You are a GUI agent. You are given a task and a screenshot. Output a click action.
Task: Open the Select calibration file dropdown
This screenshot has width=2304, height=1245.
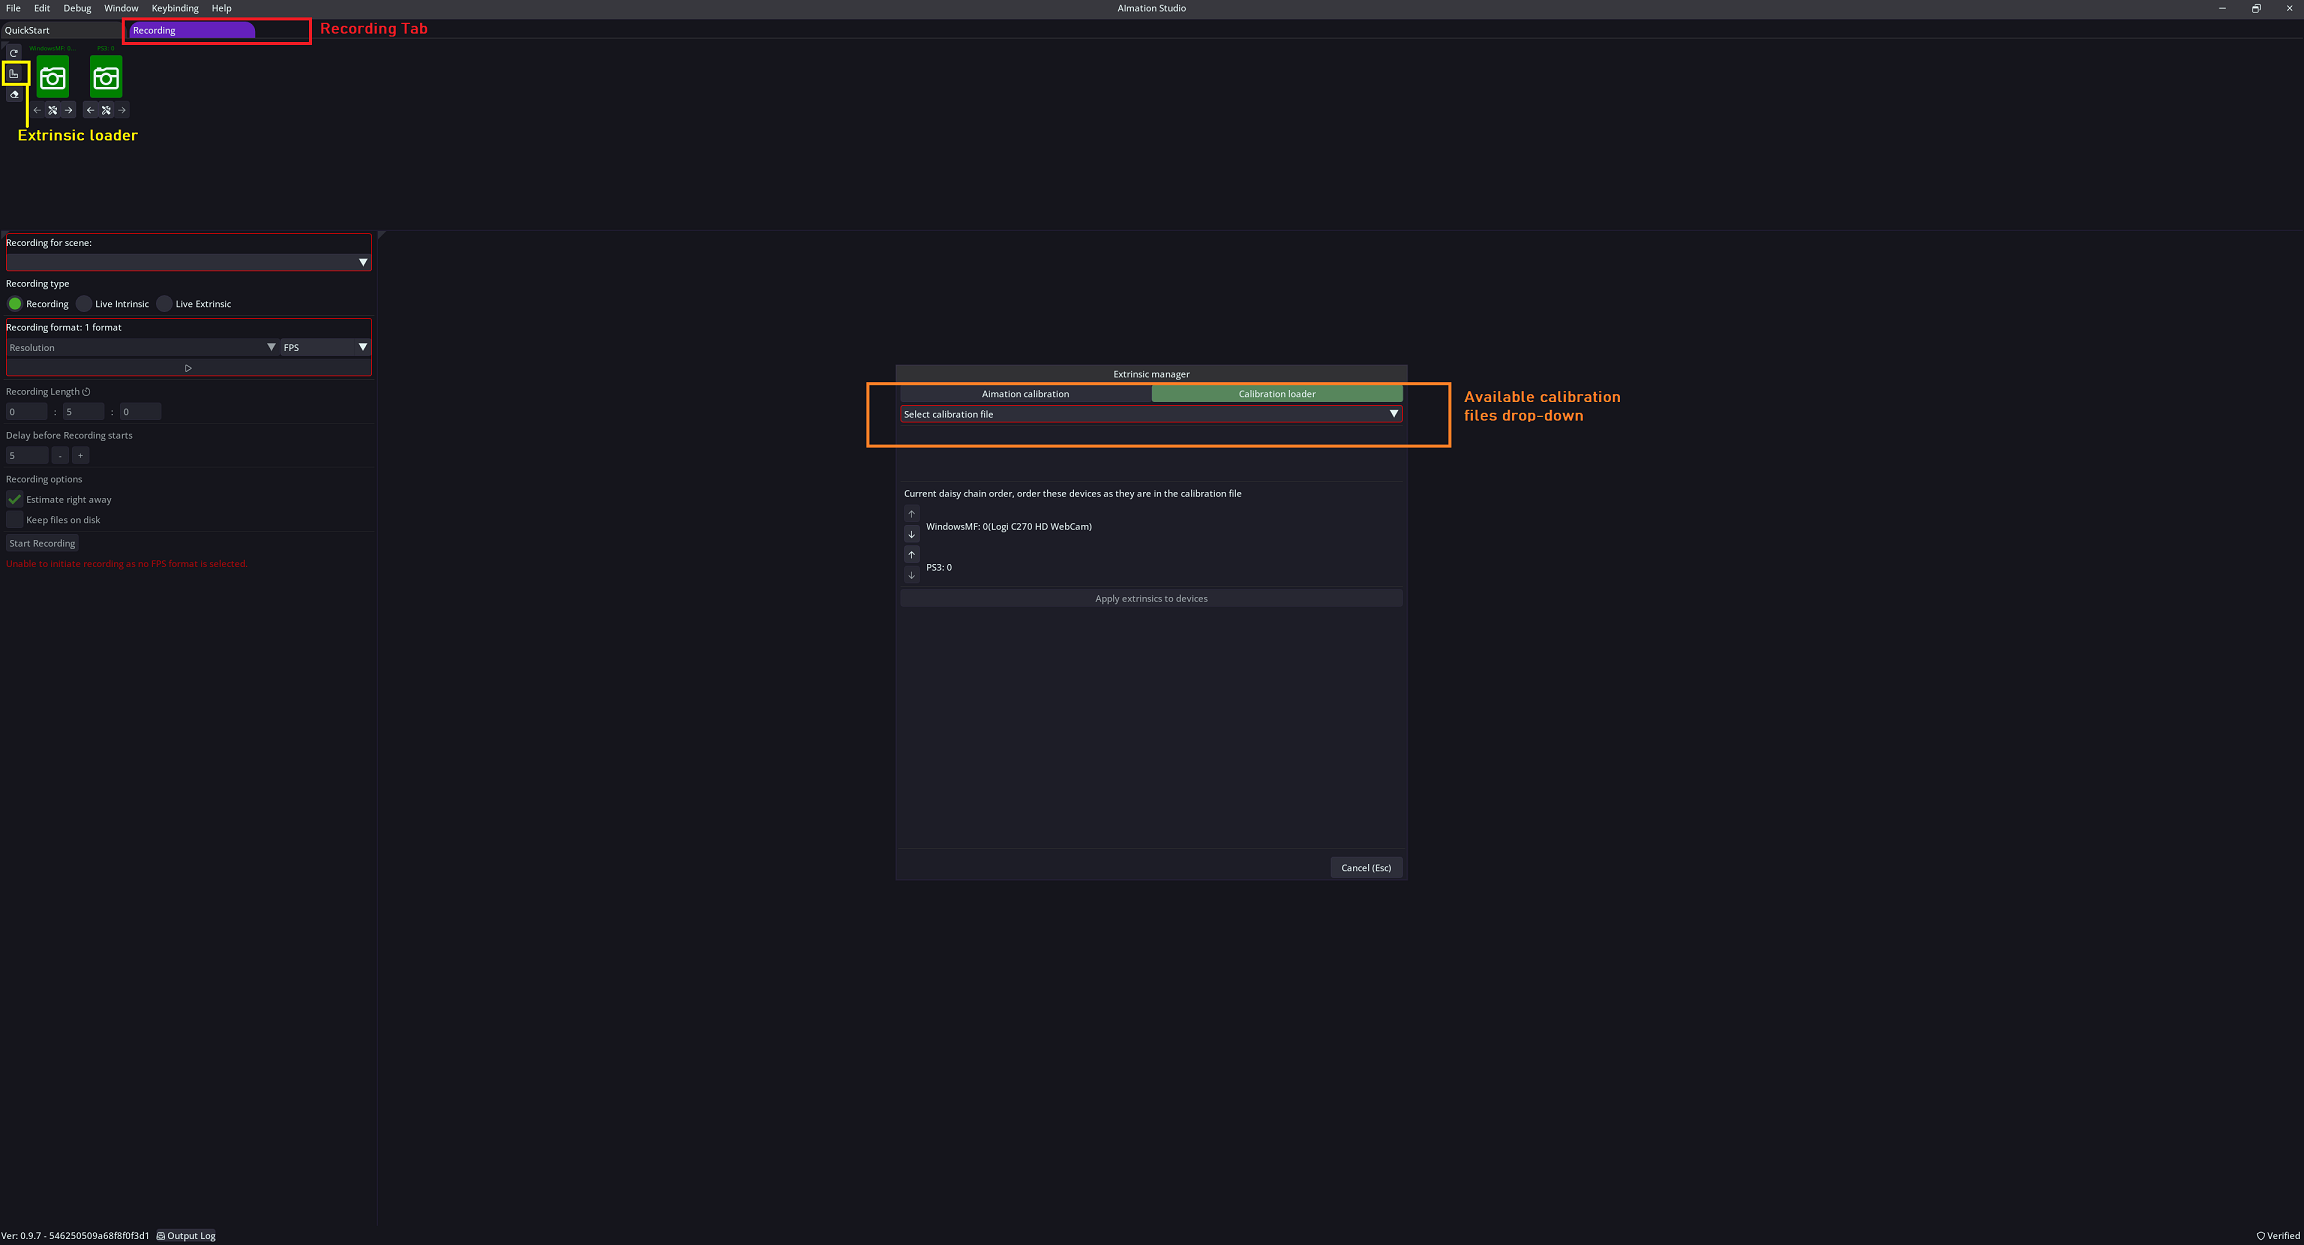point(1150,414)
